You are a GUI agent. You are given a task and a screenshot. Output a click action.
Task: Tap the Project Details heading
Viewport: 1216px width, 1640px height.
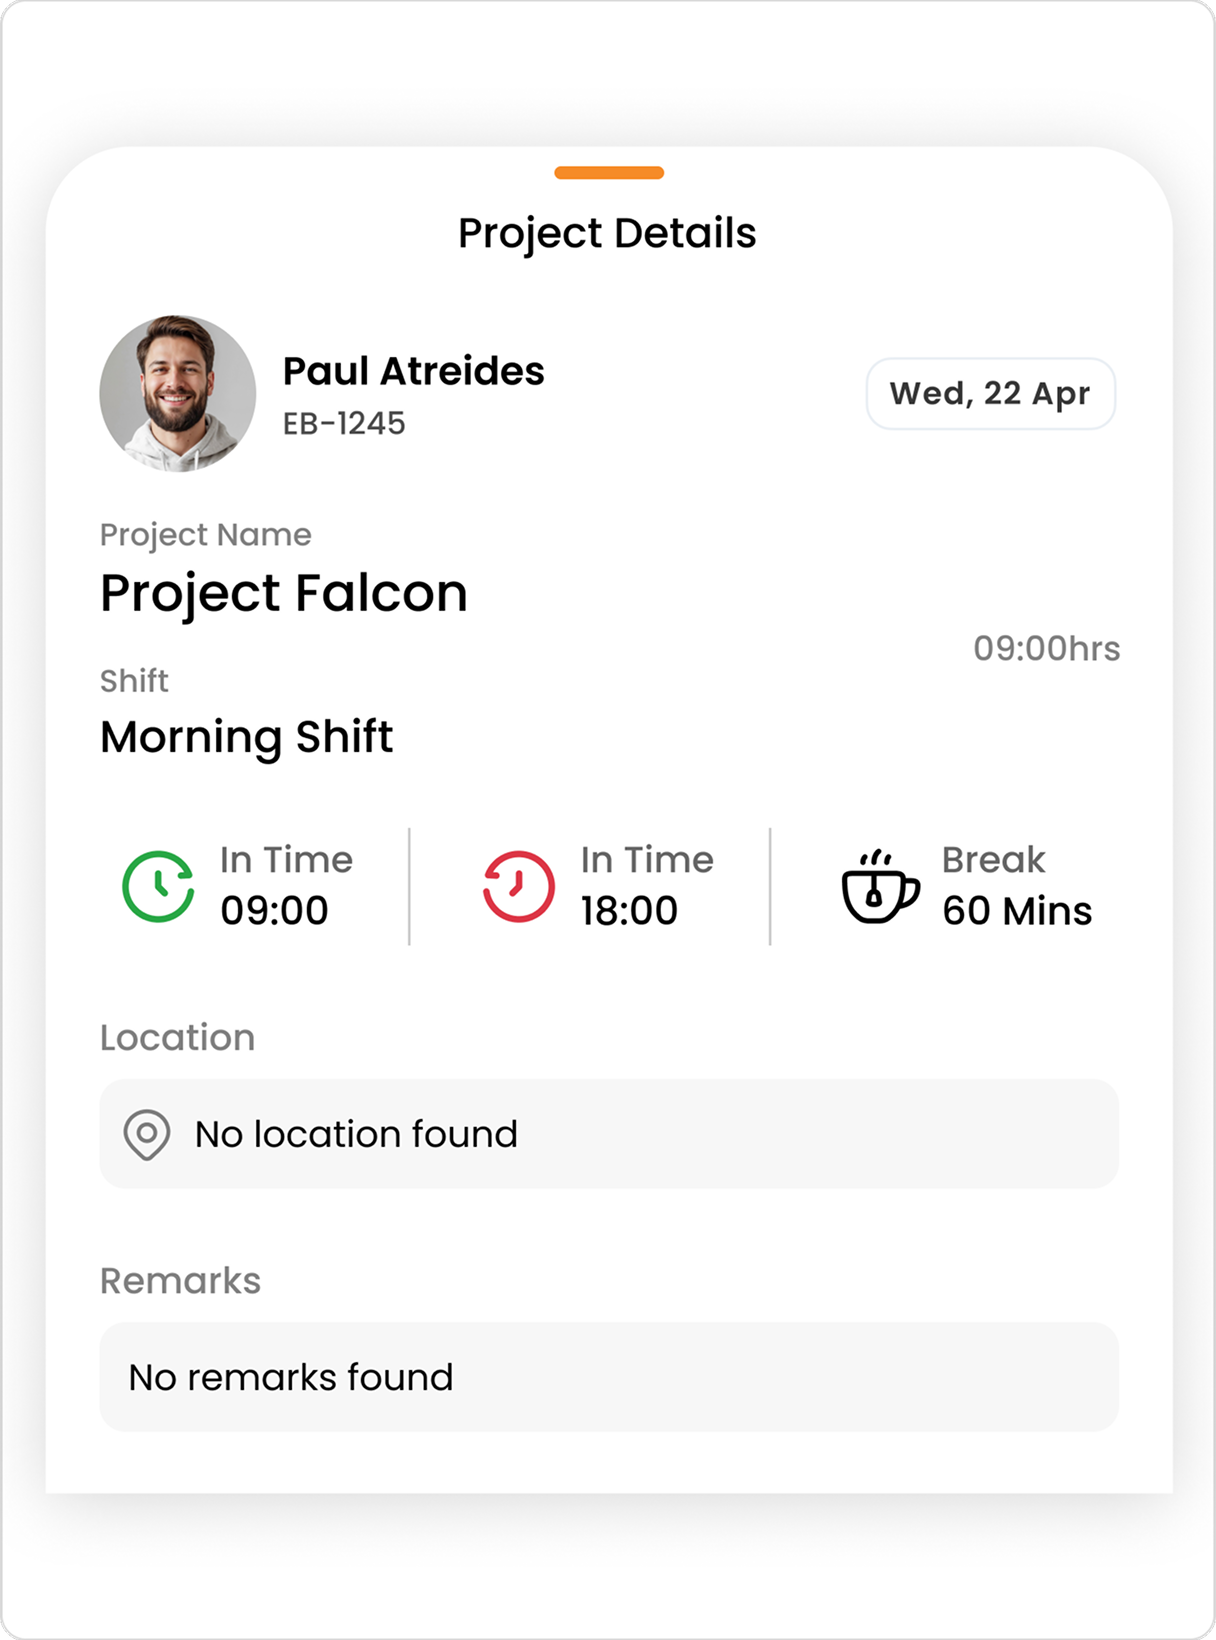[x=607, y=233]
